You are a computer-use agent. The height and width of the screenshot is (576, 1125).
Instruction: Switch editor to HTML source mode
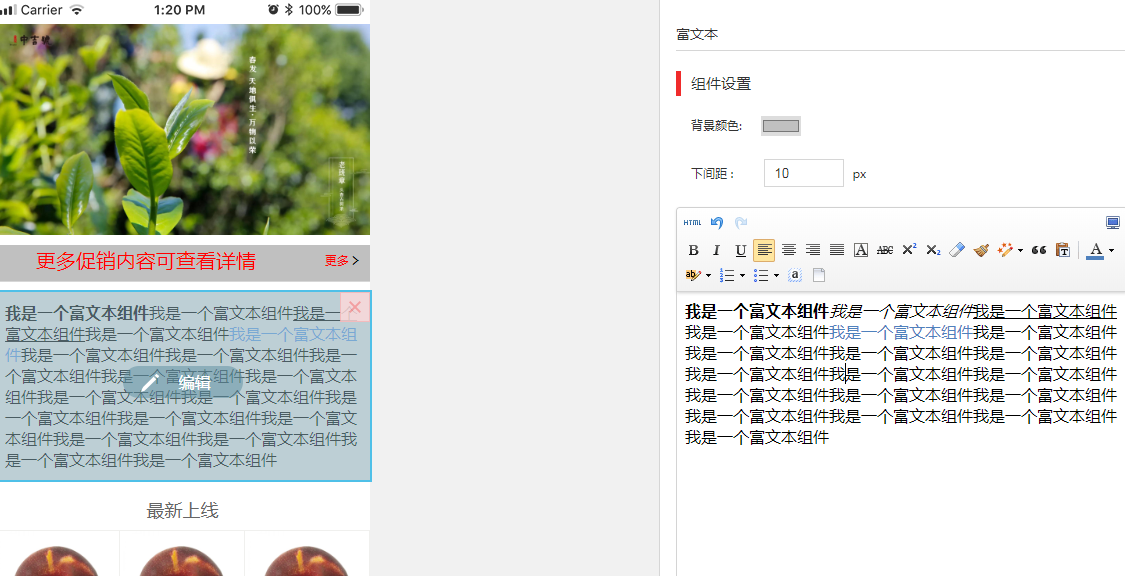692,223
